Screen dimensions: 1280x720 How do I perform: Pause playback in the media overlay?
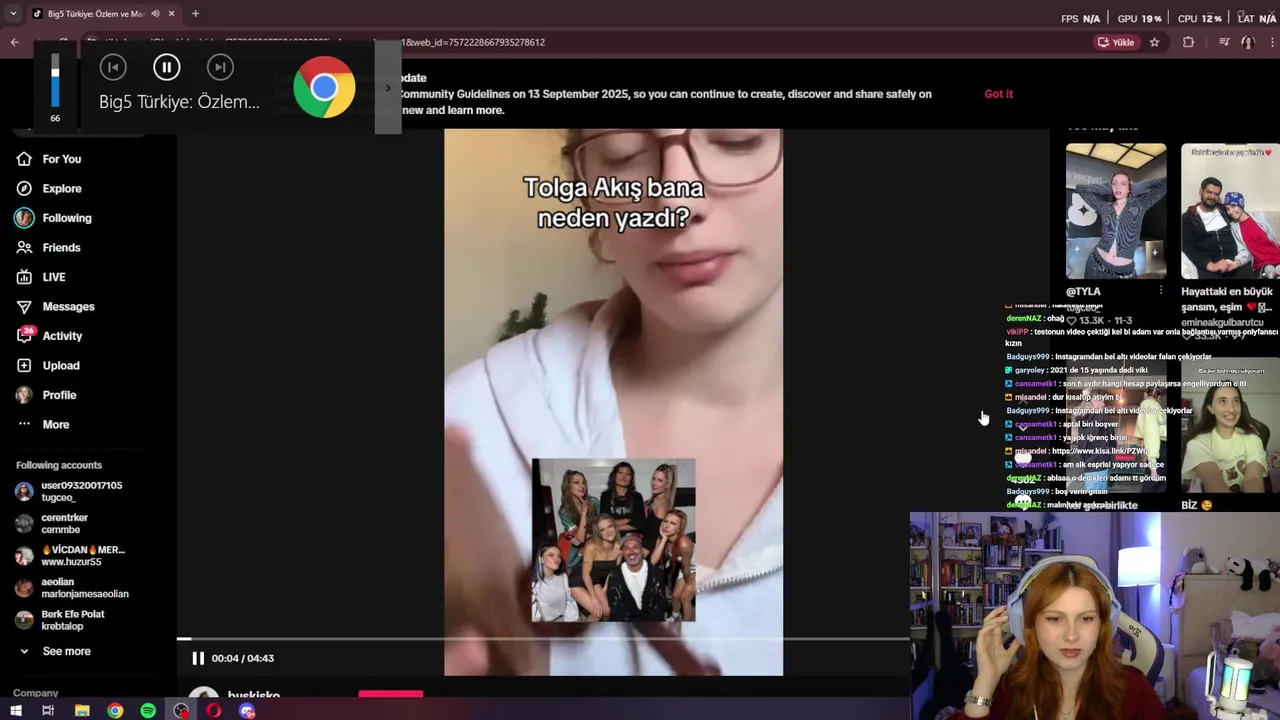[167, 67]
